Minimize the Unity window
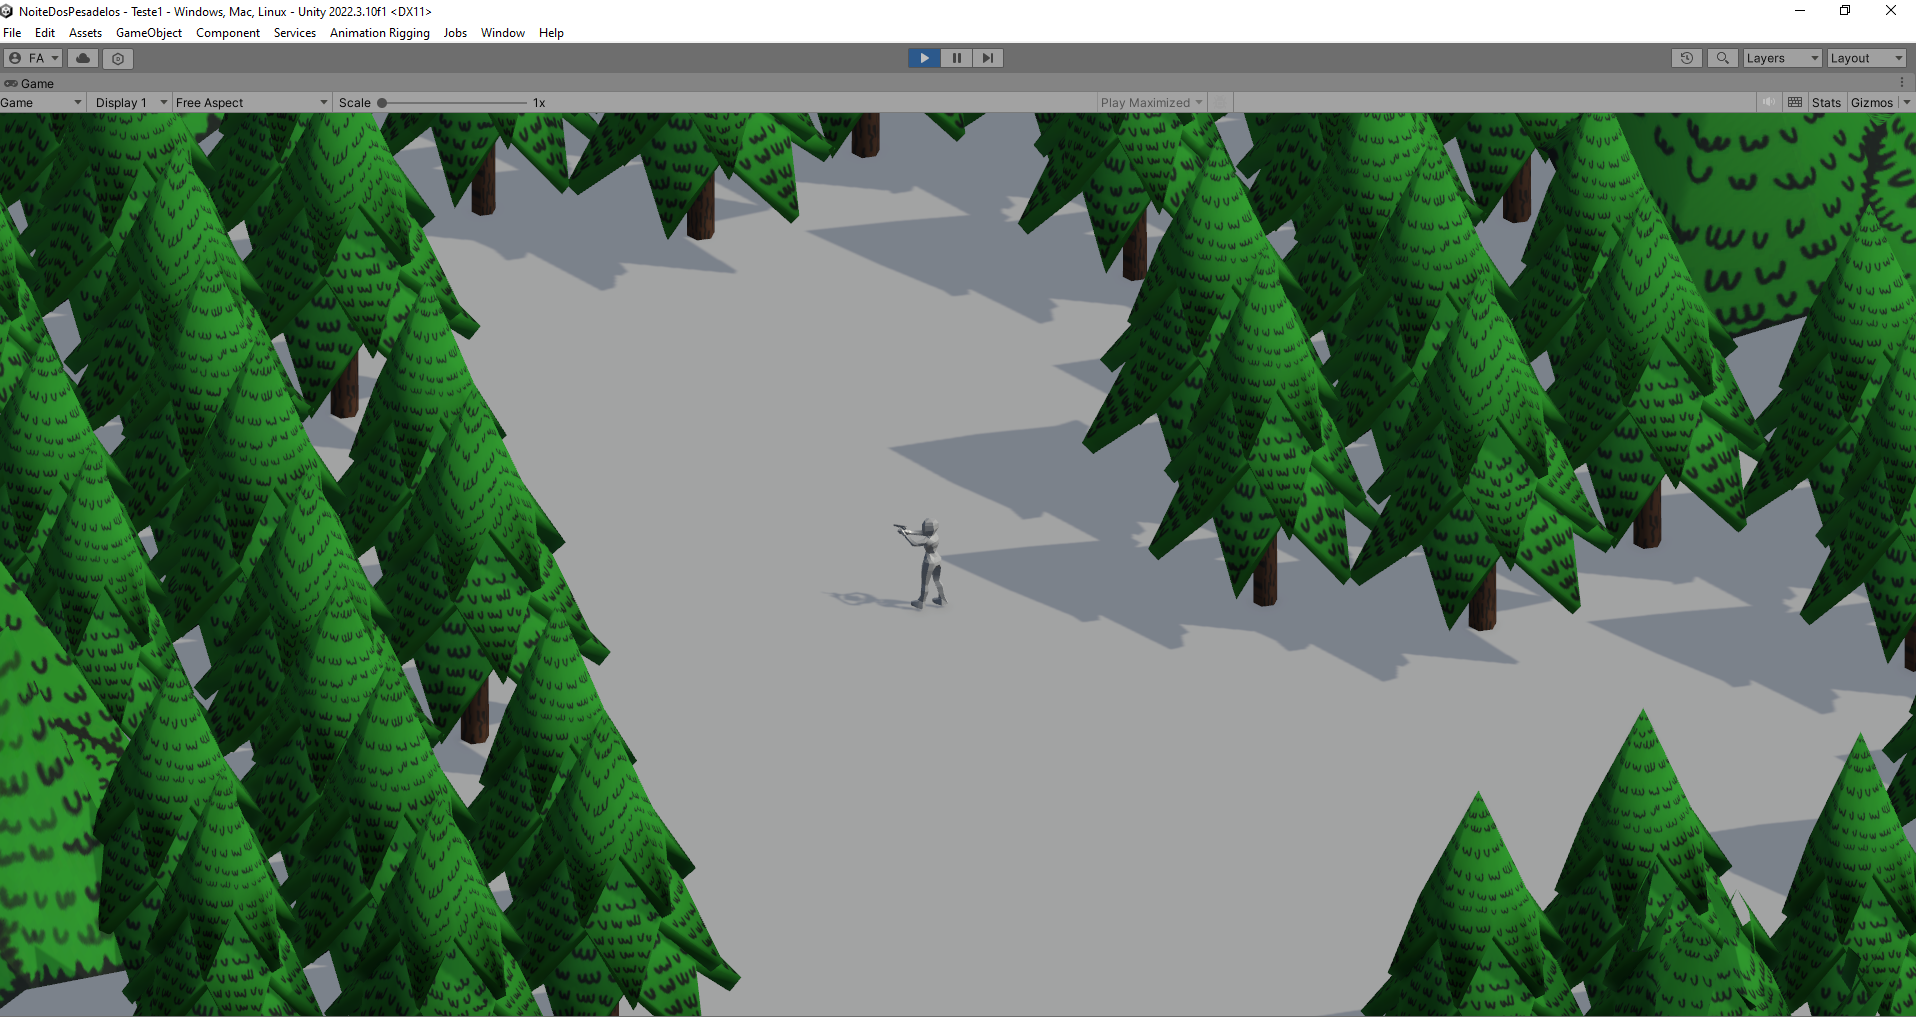The height and width of the screenshot is (1017, 1916). click(x=1800, y=11)
